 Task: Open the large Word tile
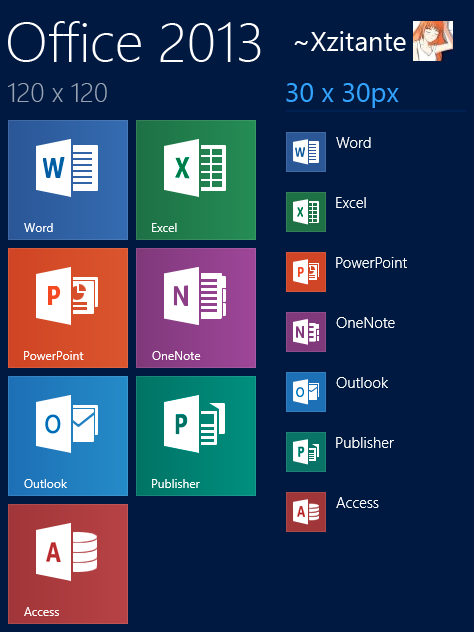pyautogui.click(x=68, y=180)
